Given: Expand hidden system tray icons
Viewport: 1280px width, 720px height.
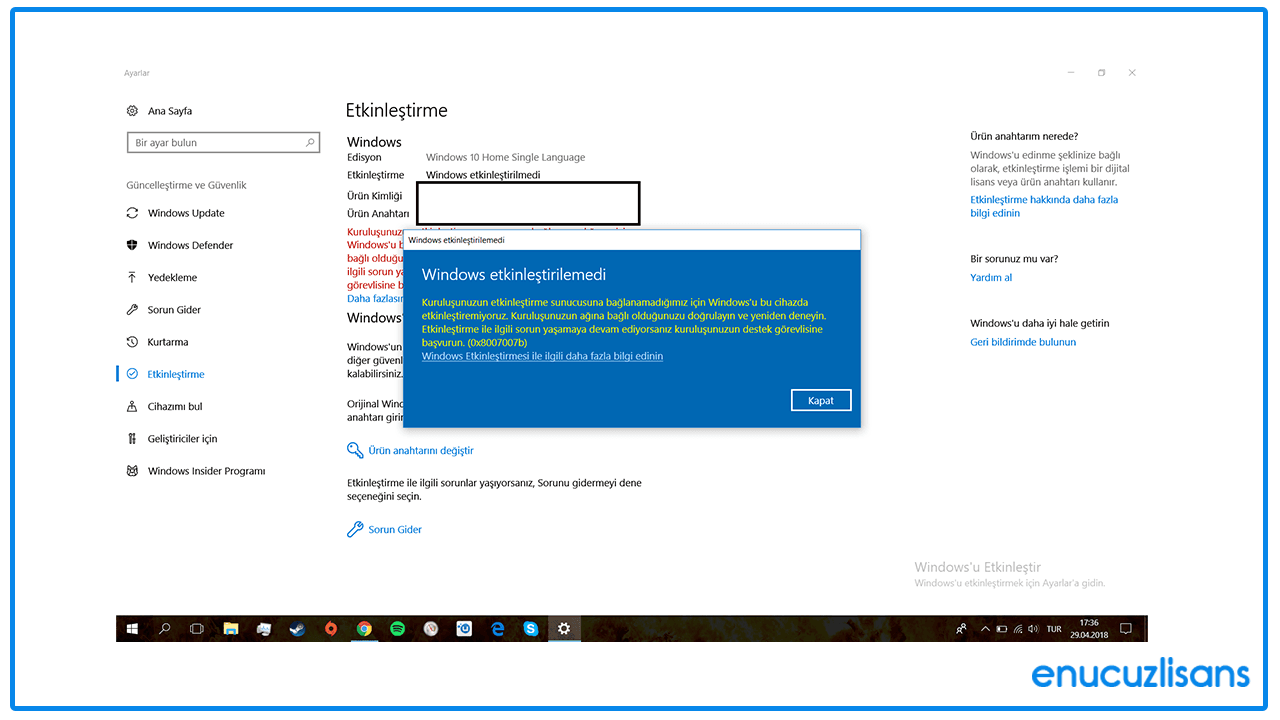Looking at the screenshot, I should [x=985, y=628].
